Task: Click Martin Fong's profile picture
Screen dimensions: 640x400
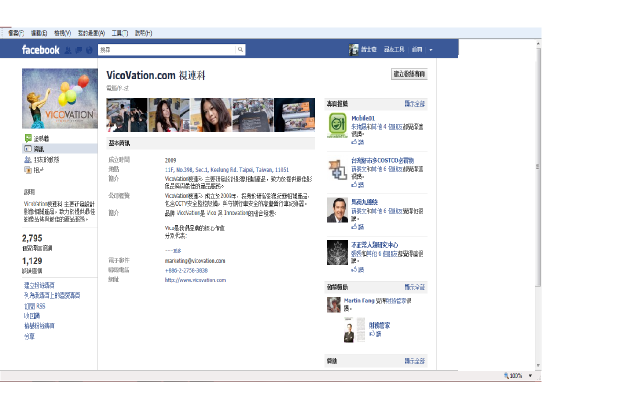Action: click(x=333, y=305)
